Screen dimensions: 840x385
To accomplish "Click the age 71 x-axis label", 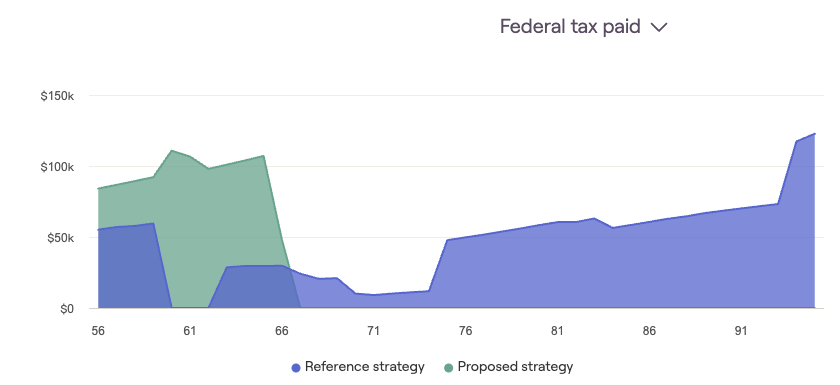I will [373, 331].
